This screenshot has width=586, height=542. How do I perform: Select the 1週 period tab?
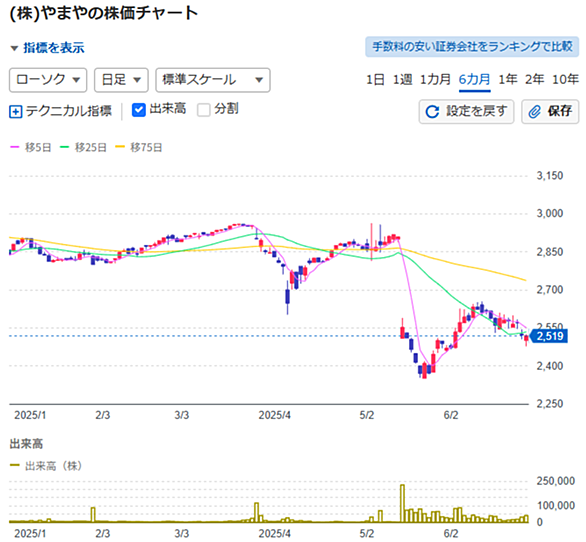coord(403,79)
